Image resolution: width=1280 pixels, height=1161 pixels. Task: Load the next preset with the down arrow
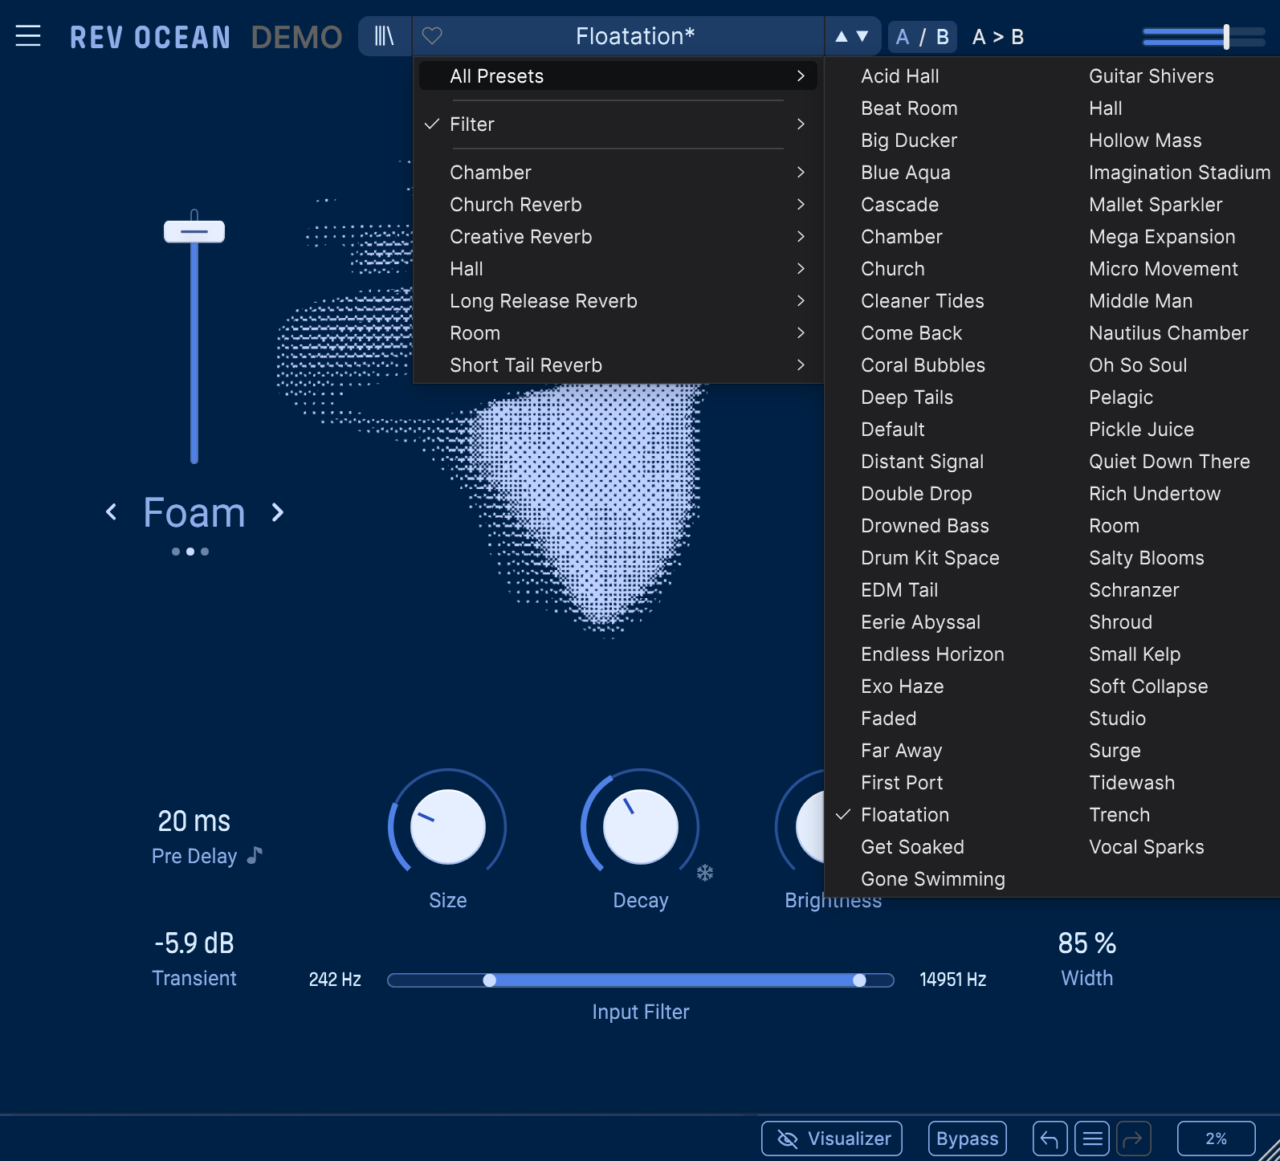click(x=863, y=37)
